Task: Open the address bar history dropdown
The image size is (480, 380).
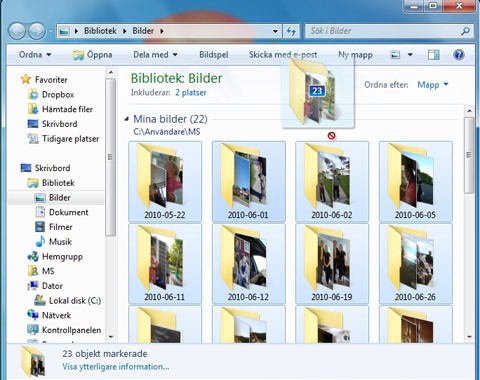Action: click(275, 31)
